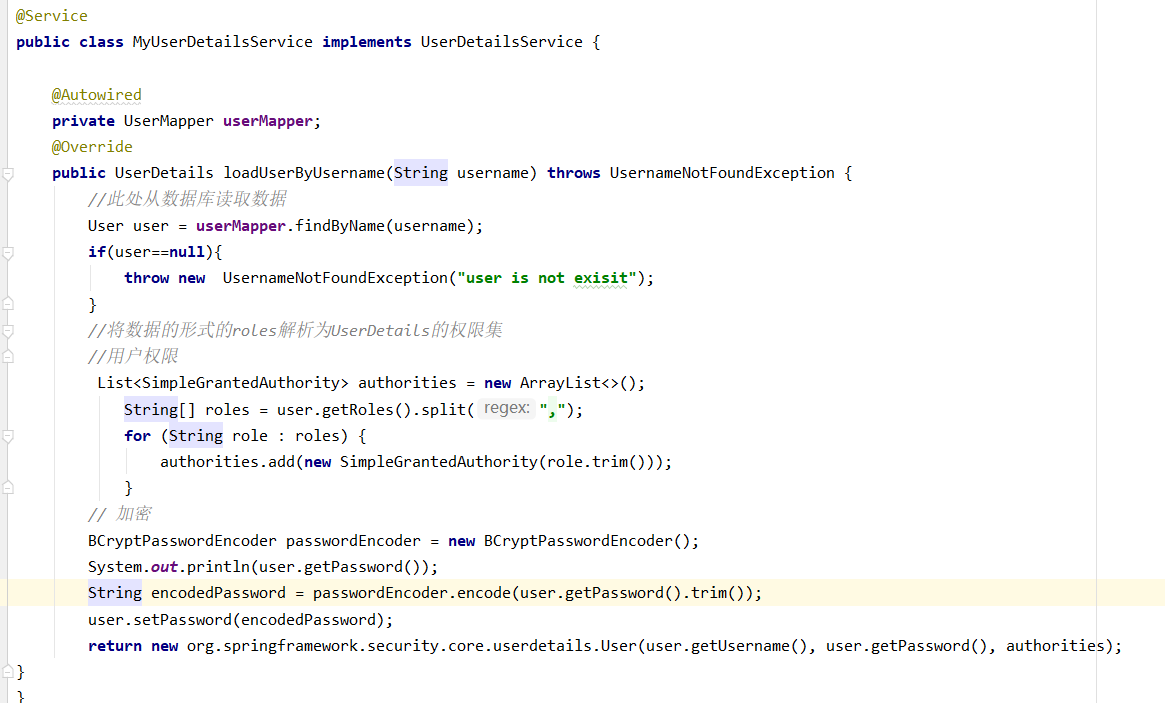Click the return keyword
Screen dimensions: 1165x703
point(114,646)
